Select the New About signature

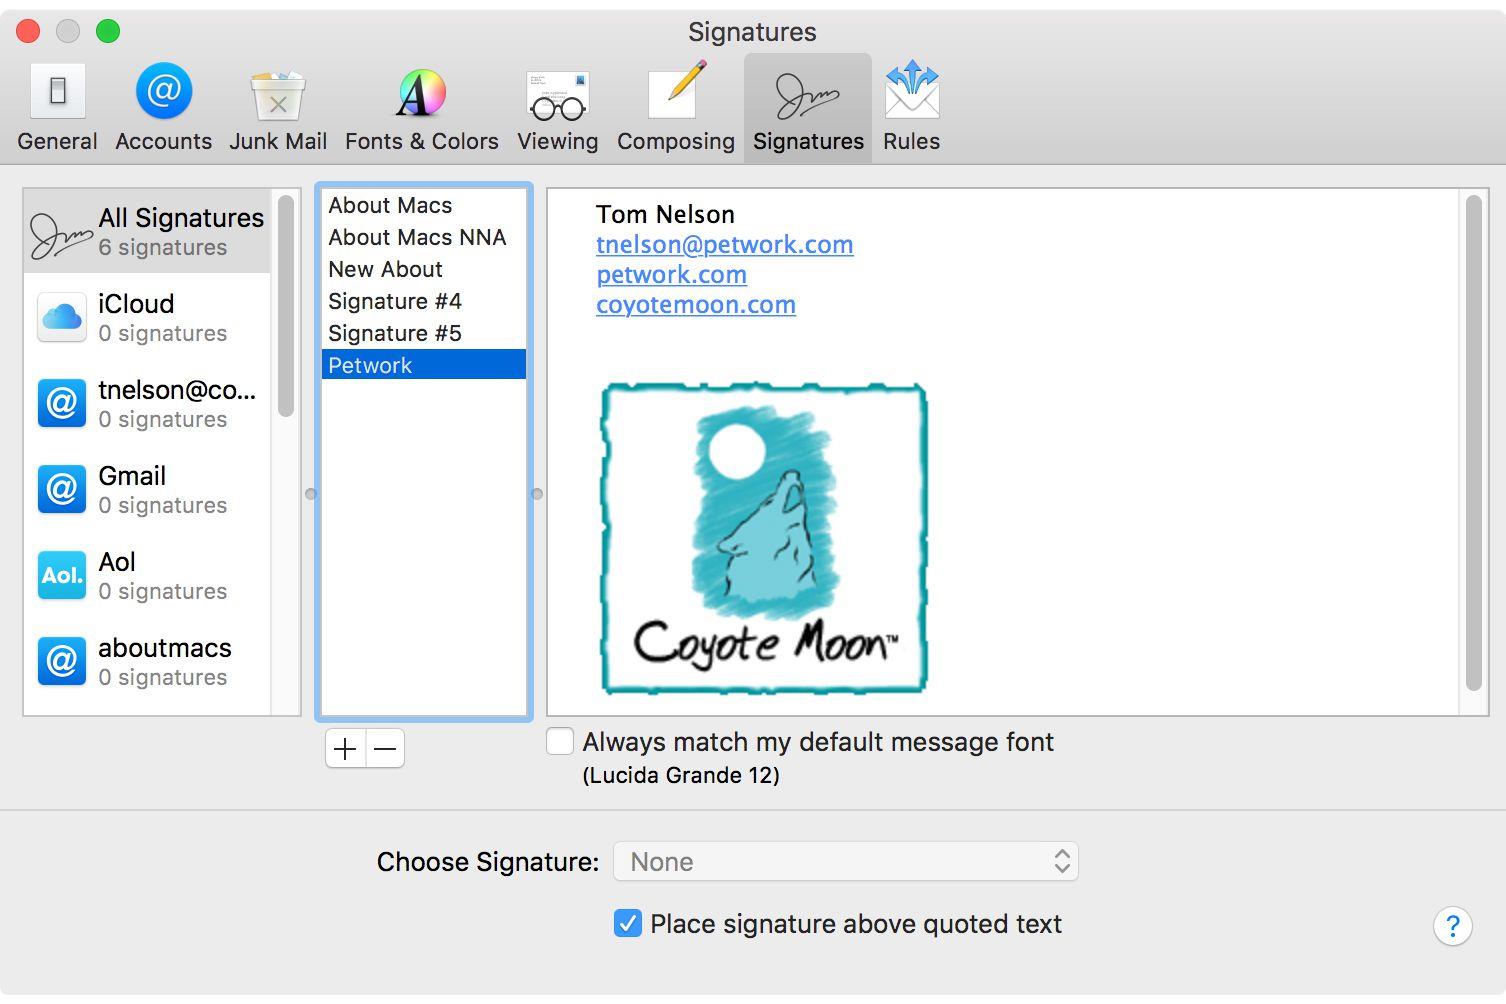point(424,269)
